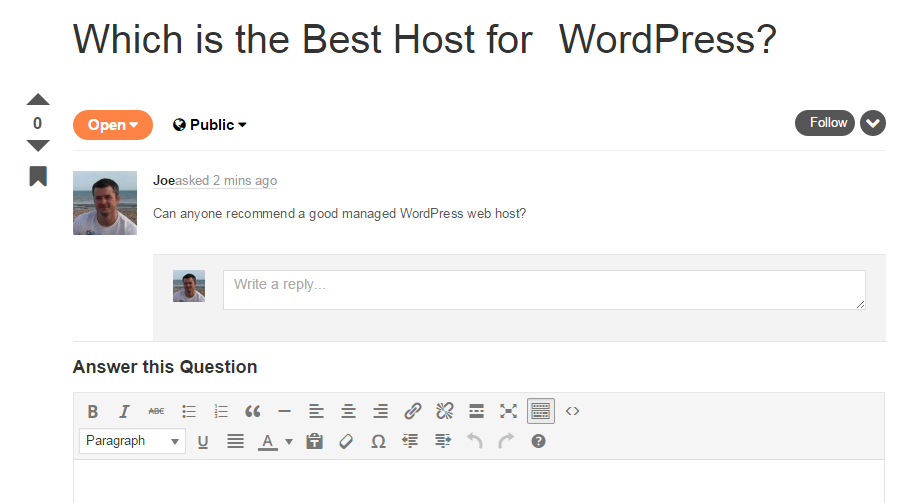Open keyboard shortcuts help

click(539, 441)
